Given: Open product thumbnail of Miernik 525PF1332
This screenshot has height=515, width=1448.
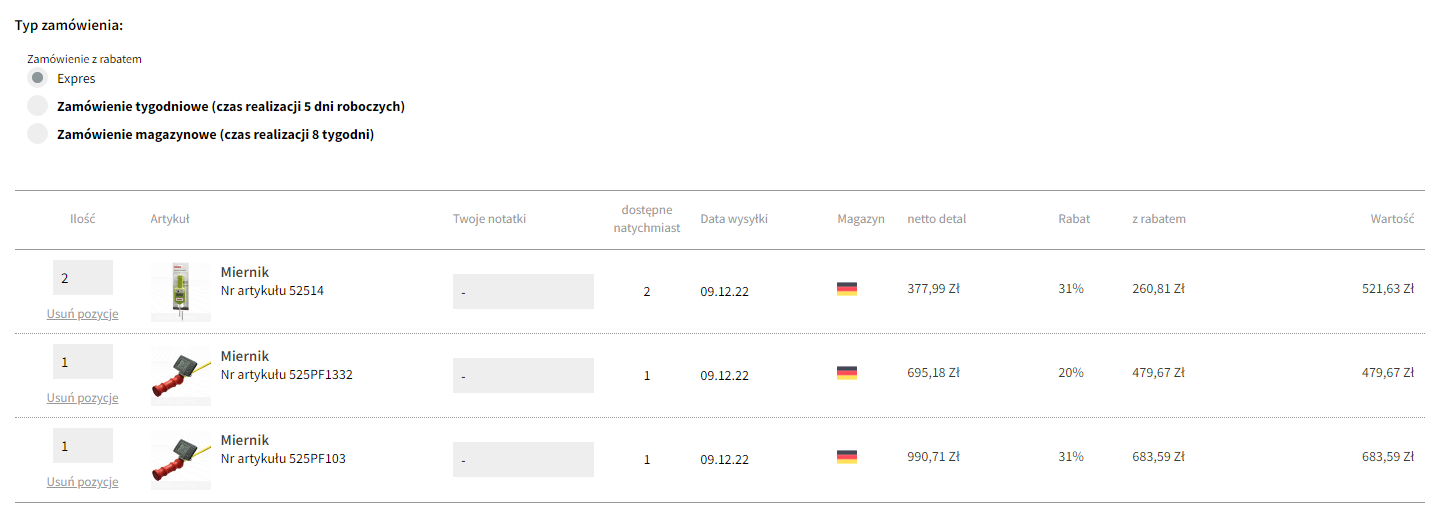Looking at the screenshot, I should pos(181,375).
